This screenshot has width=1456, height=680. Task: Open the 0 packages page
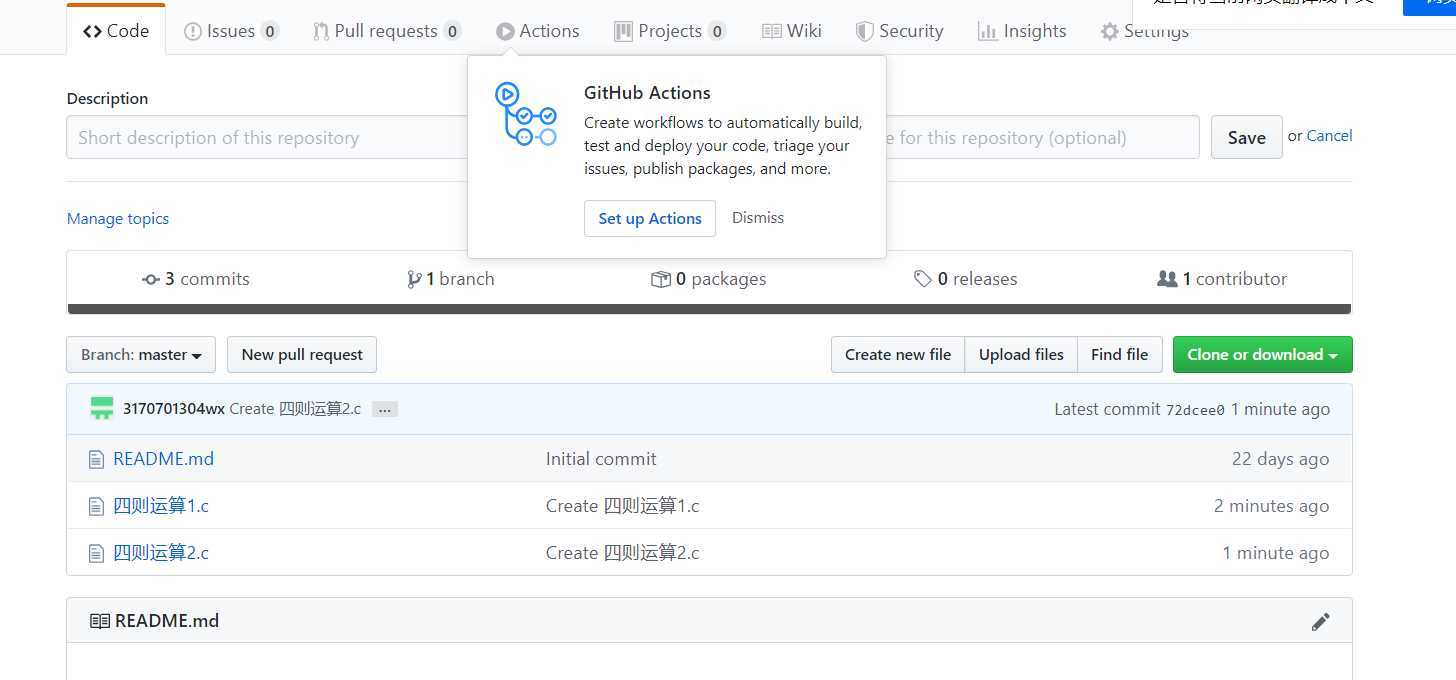(x=708, y=279)
